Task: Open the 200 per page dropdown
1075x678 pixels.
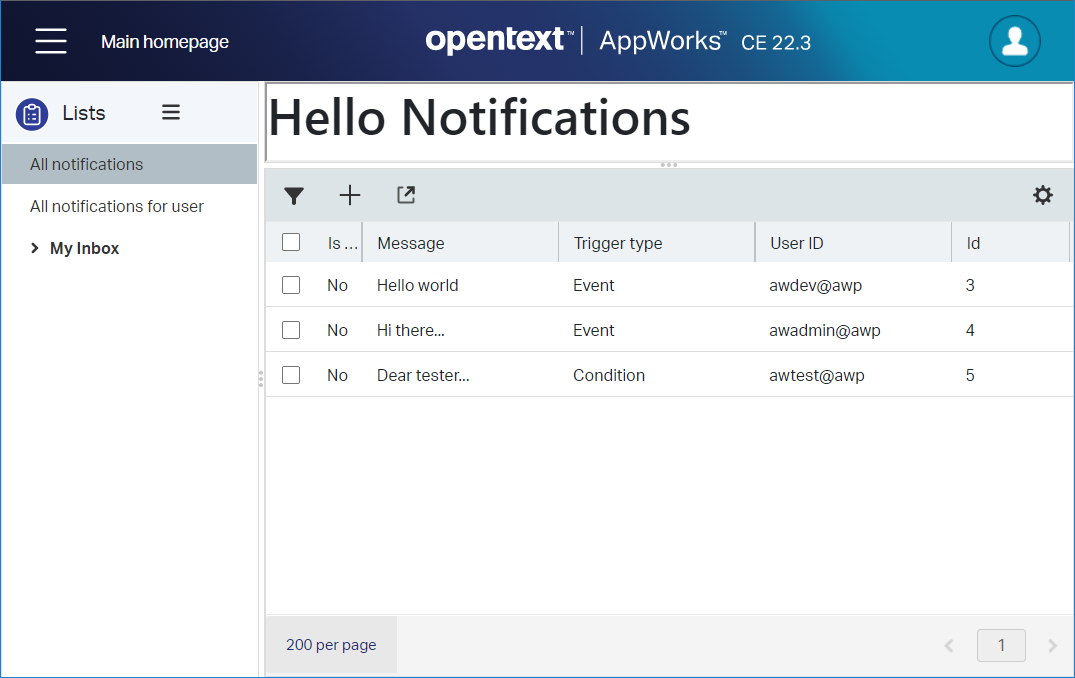Action: click(331, 645)
